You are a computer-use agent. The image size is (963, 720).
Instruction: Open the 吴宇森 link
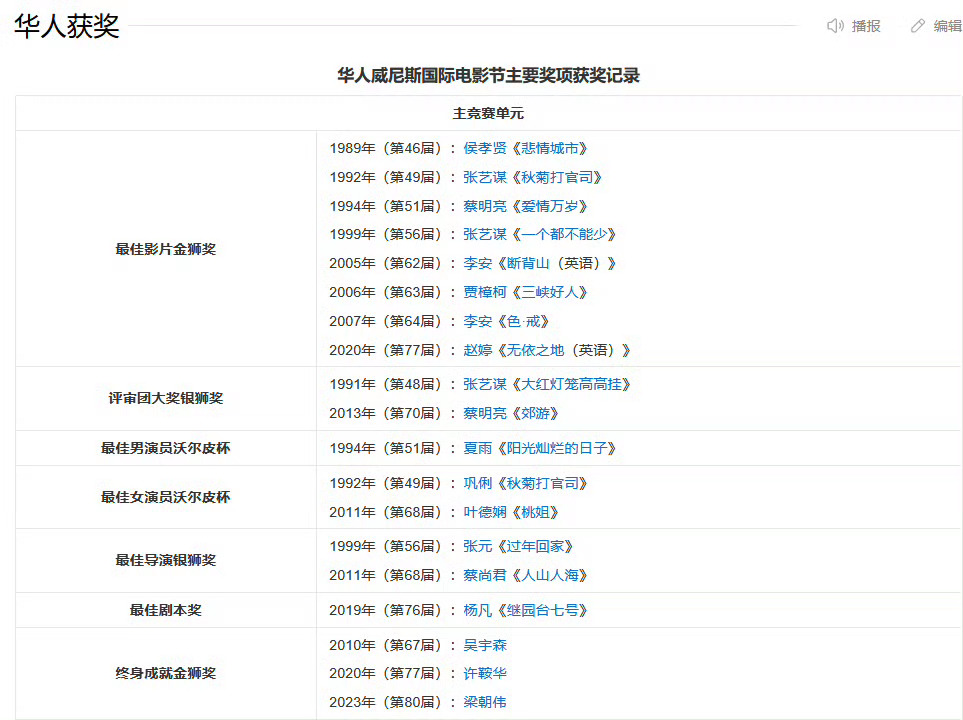tap(485, 645)
